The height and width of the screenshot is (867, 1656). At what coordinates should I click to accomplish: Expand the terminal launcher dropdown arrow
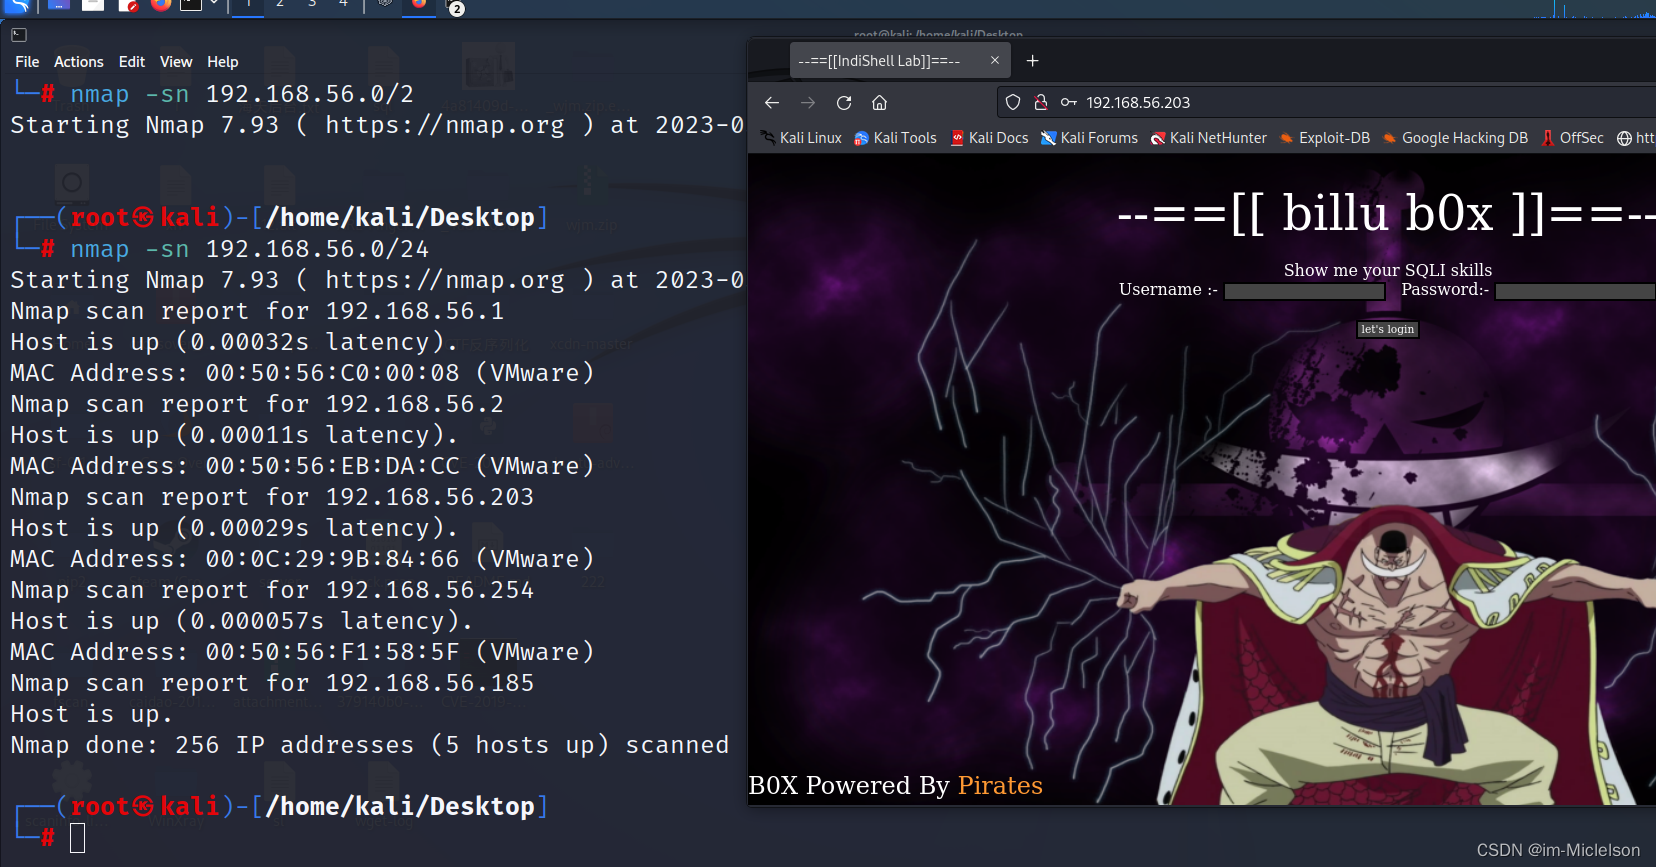pos(213,4)
